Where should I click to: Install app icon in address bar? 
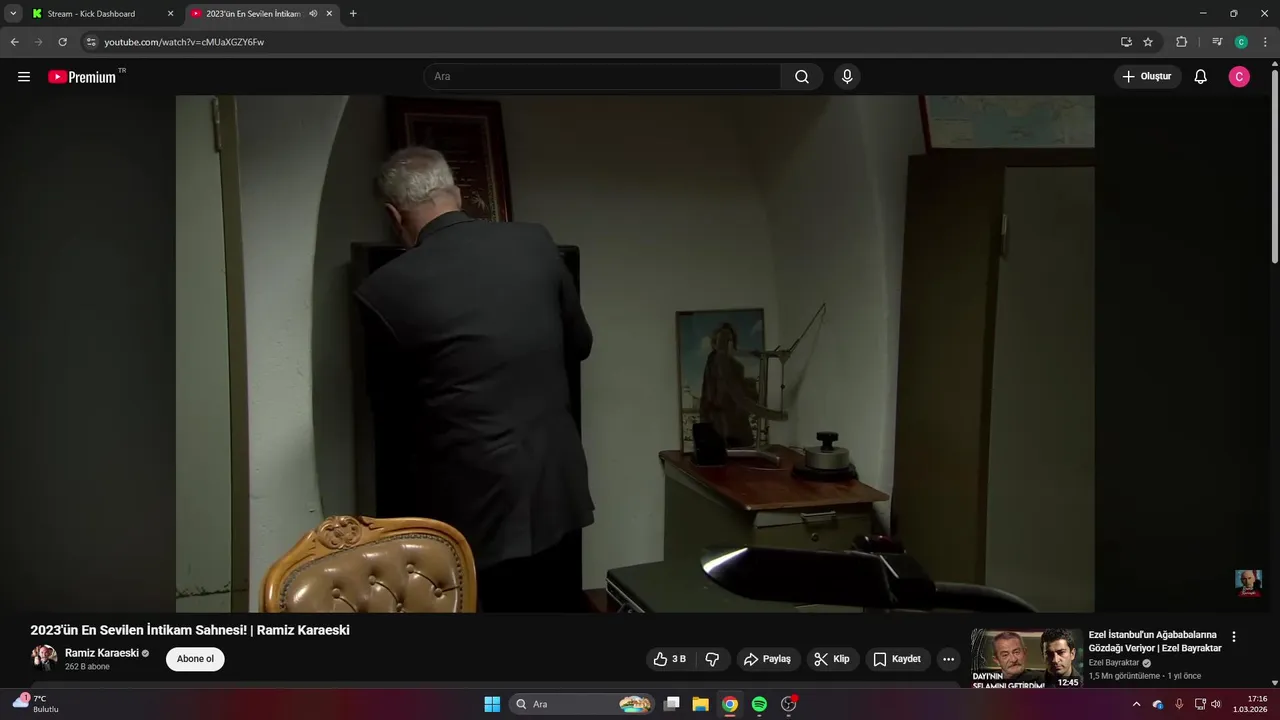[1126, 42]
